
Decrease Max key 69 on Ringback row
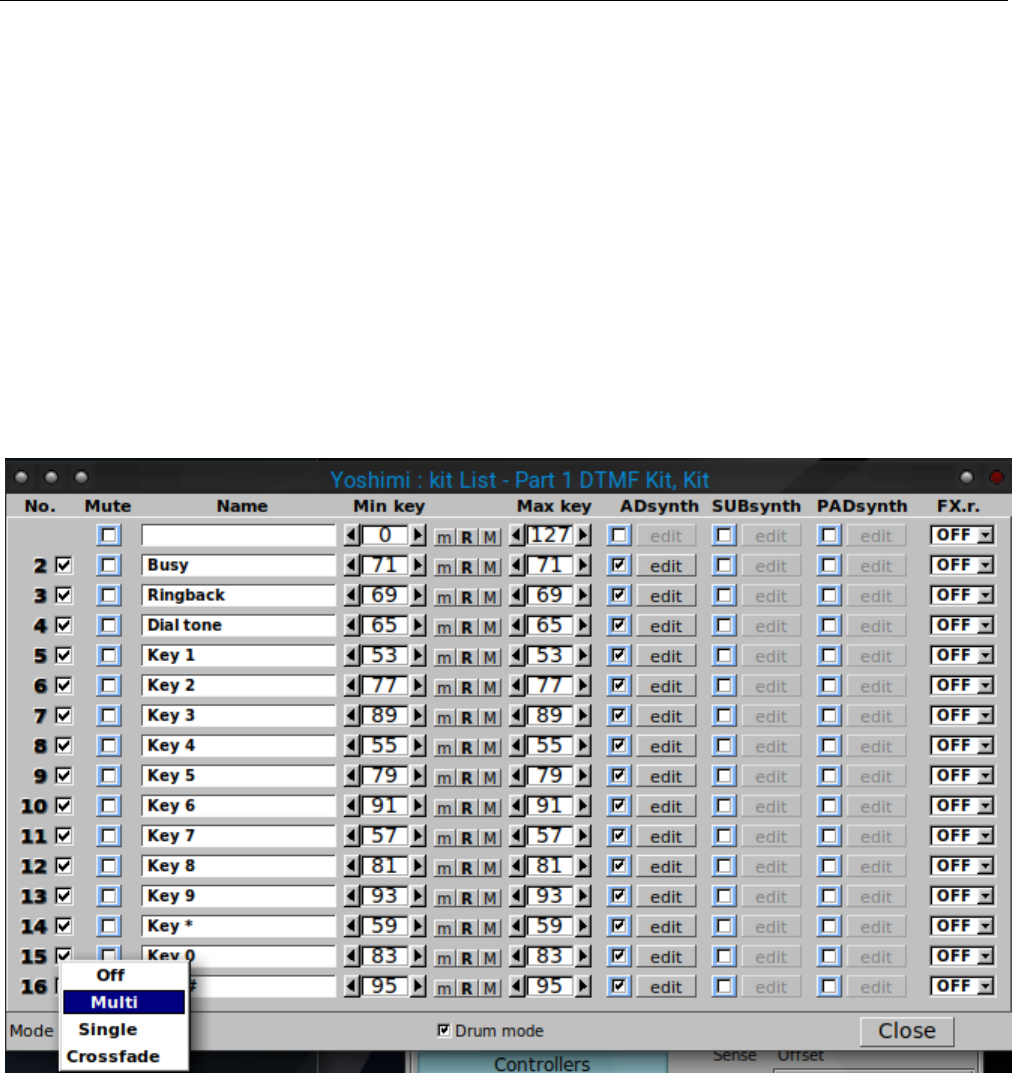coord(517,595)
